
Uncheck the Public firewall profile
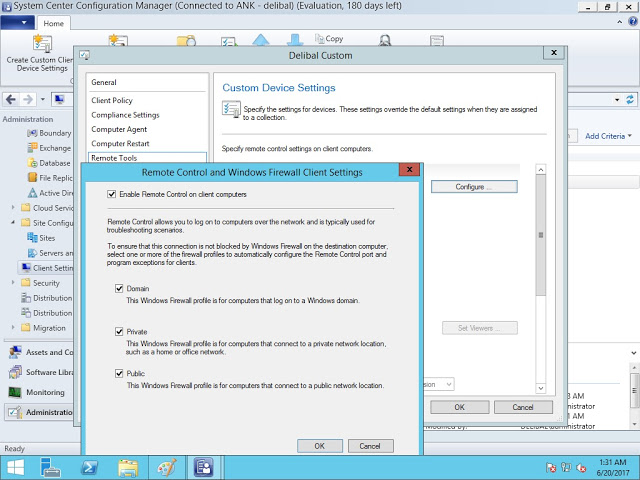[120, 374]
